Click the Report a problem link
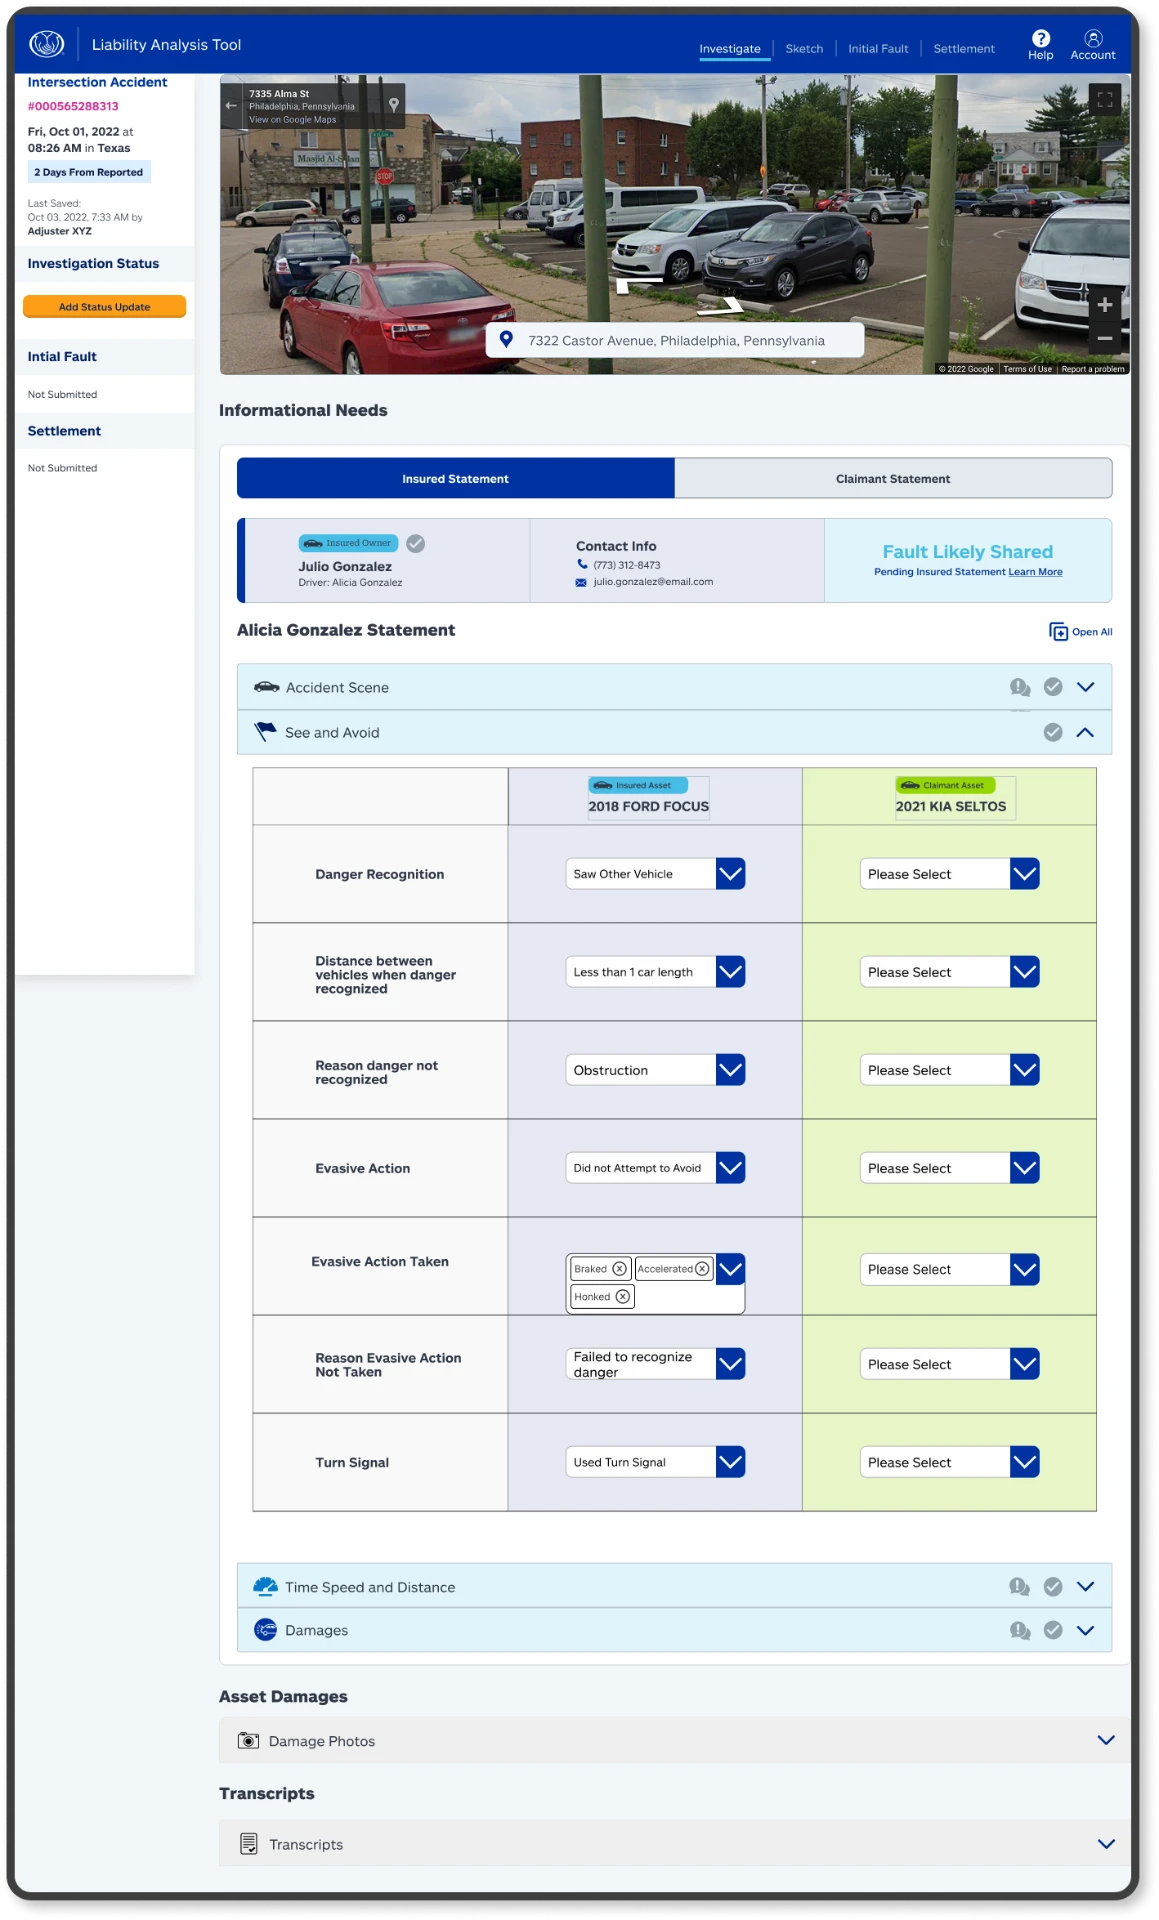This screenshot has width=1159, height=1920. click(x=1093, y=369)
